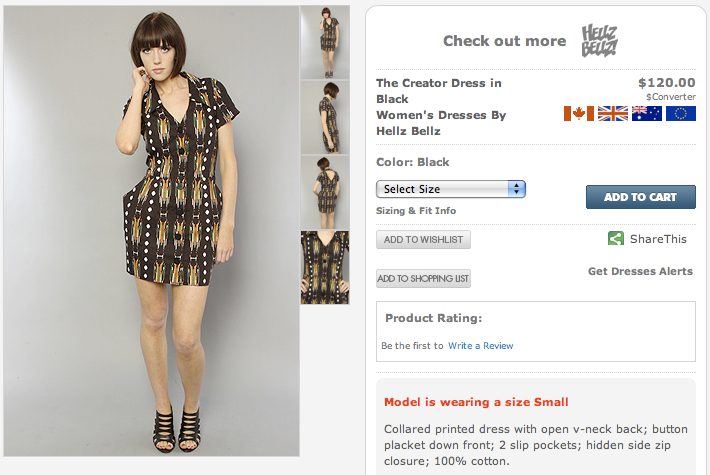710x475 pixels.
Task: Click the main dress product image
Action: click(x=152, y=230)
